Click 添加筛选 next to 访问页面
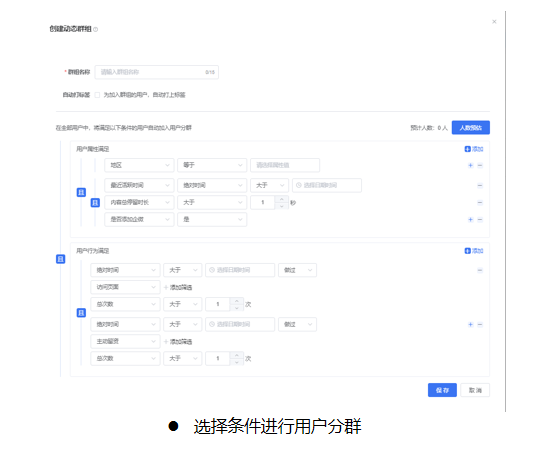Image resolution: width=533 pixels, height=452 pixels. (178, 288)
